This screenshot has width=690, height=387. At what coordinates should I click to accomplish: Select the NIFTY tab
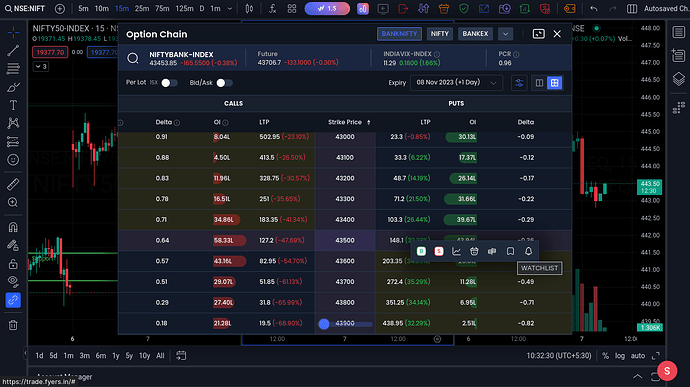click(x=440, y=34)
